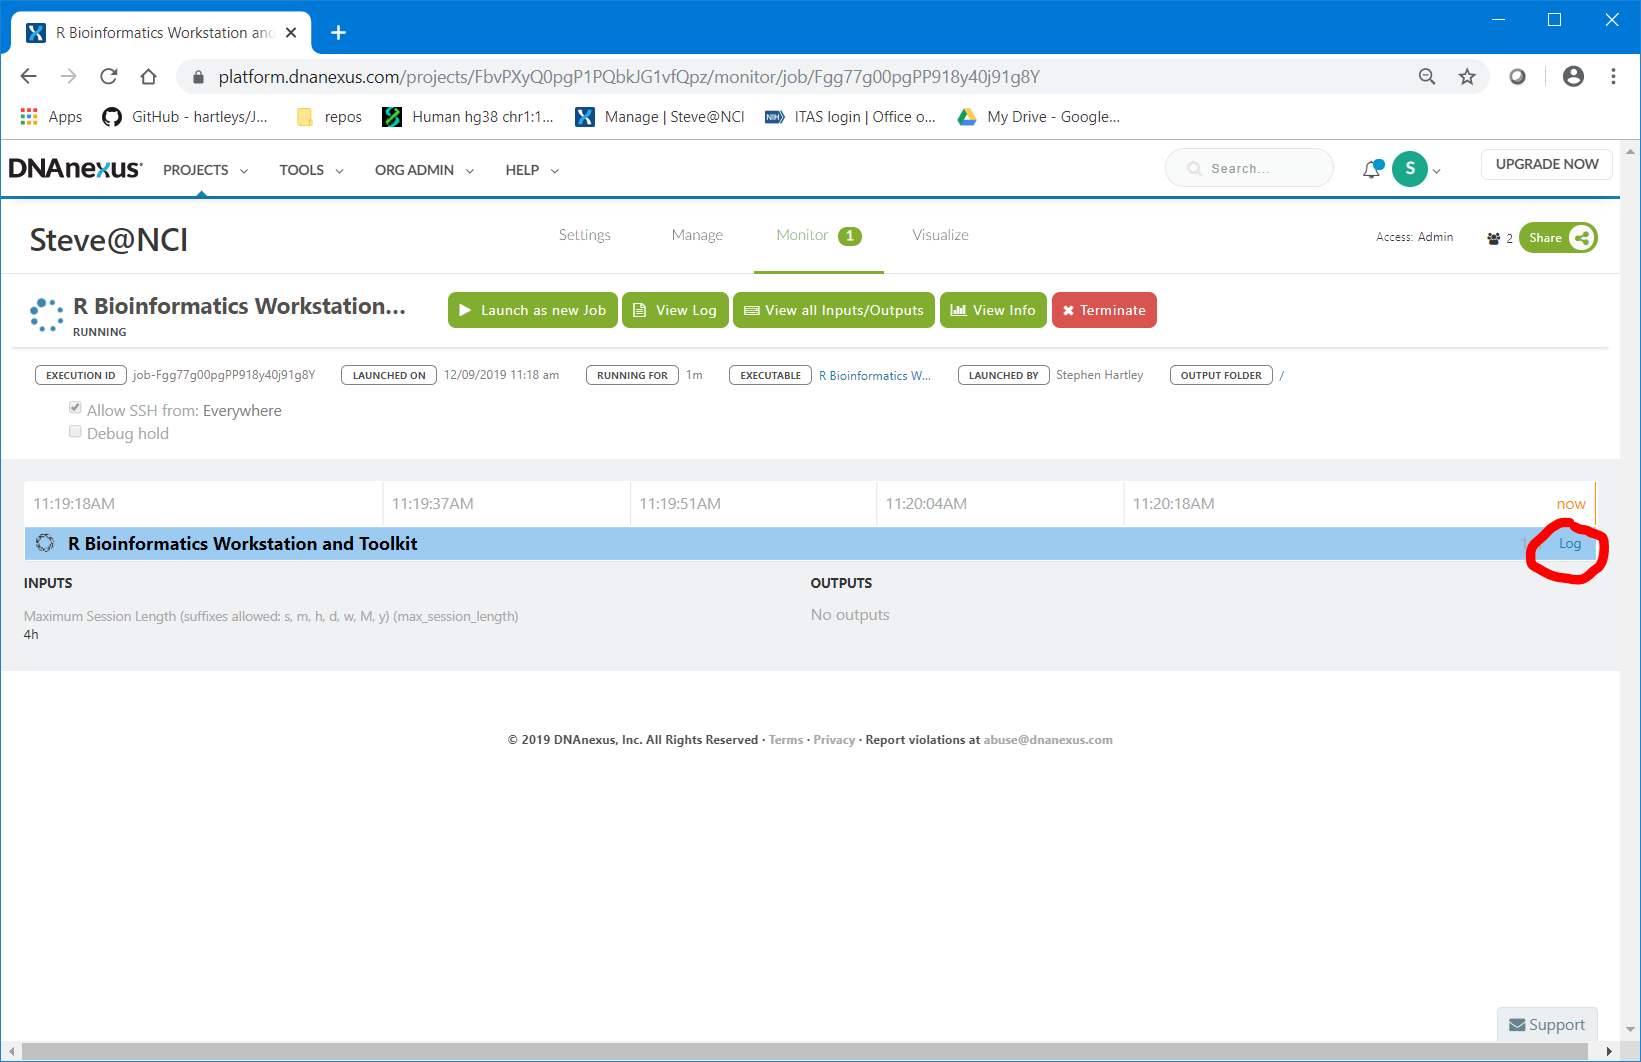1641x1062 pixels.
Task: Open the Log link in job row
Action: coord(1570,544)
